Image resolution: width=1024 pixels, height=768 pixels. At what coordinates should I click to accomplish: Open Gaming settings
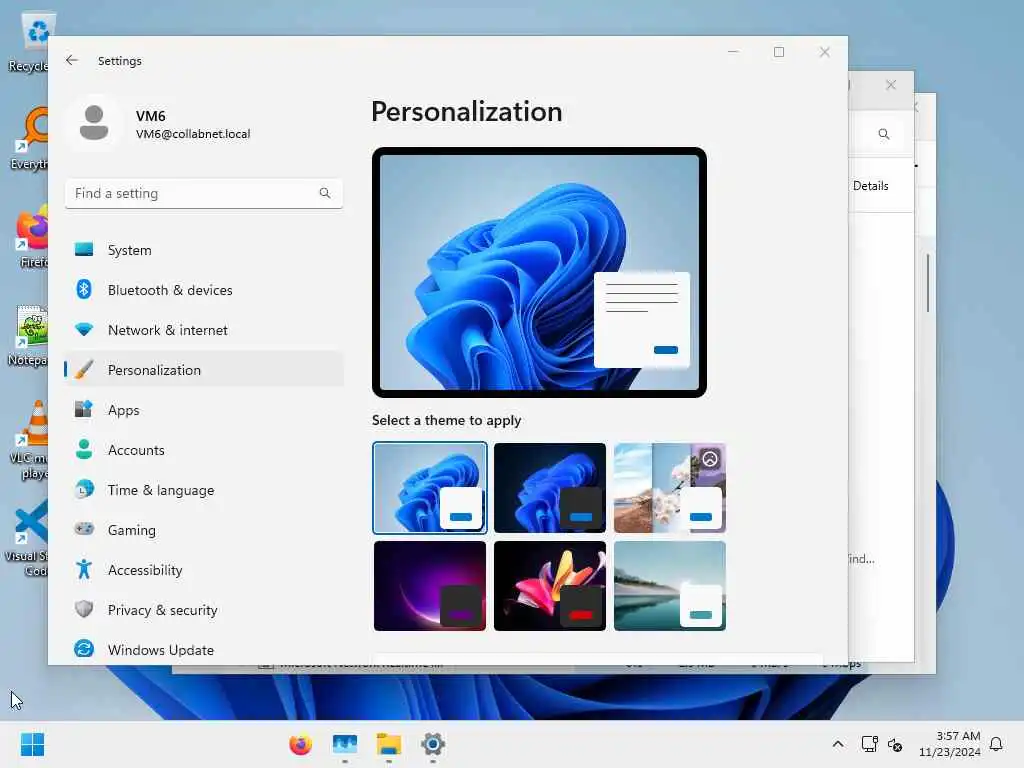(x=204, y=530)
